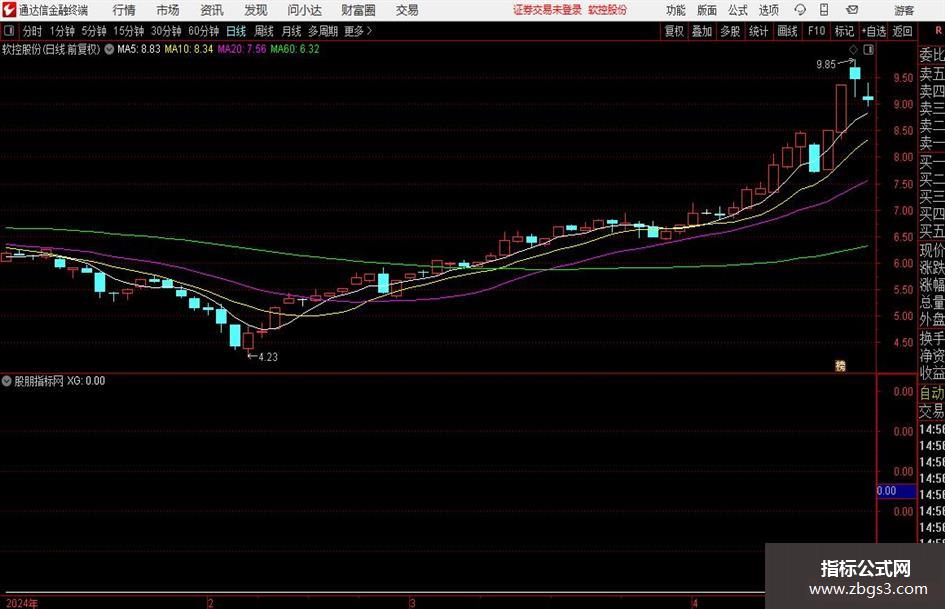Switch to the 分时 chart tab
The image size is (945, 609).
click(x=32, y=31)
